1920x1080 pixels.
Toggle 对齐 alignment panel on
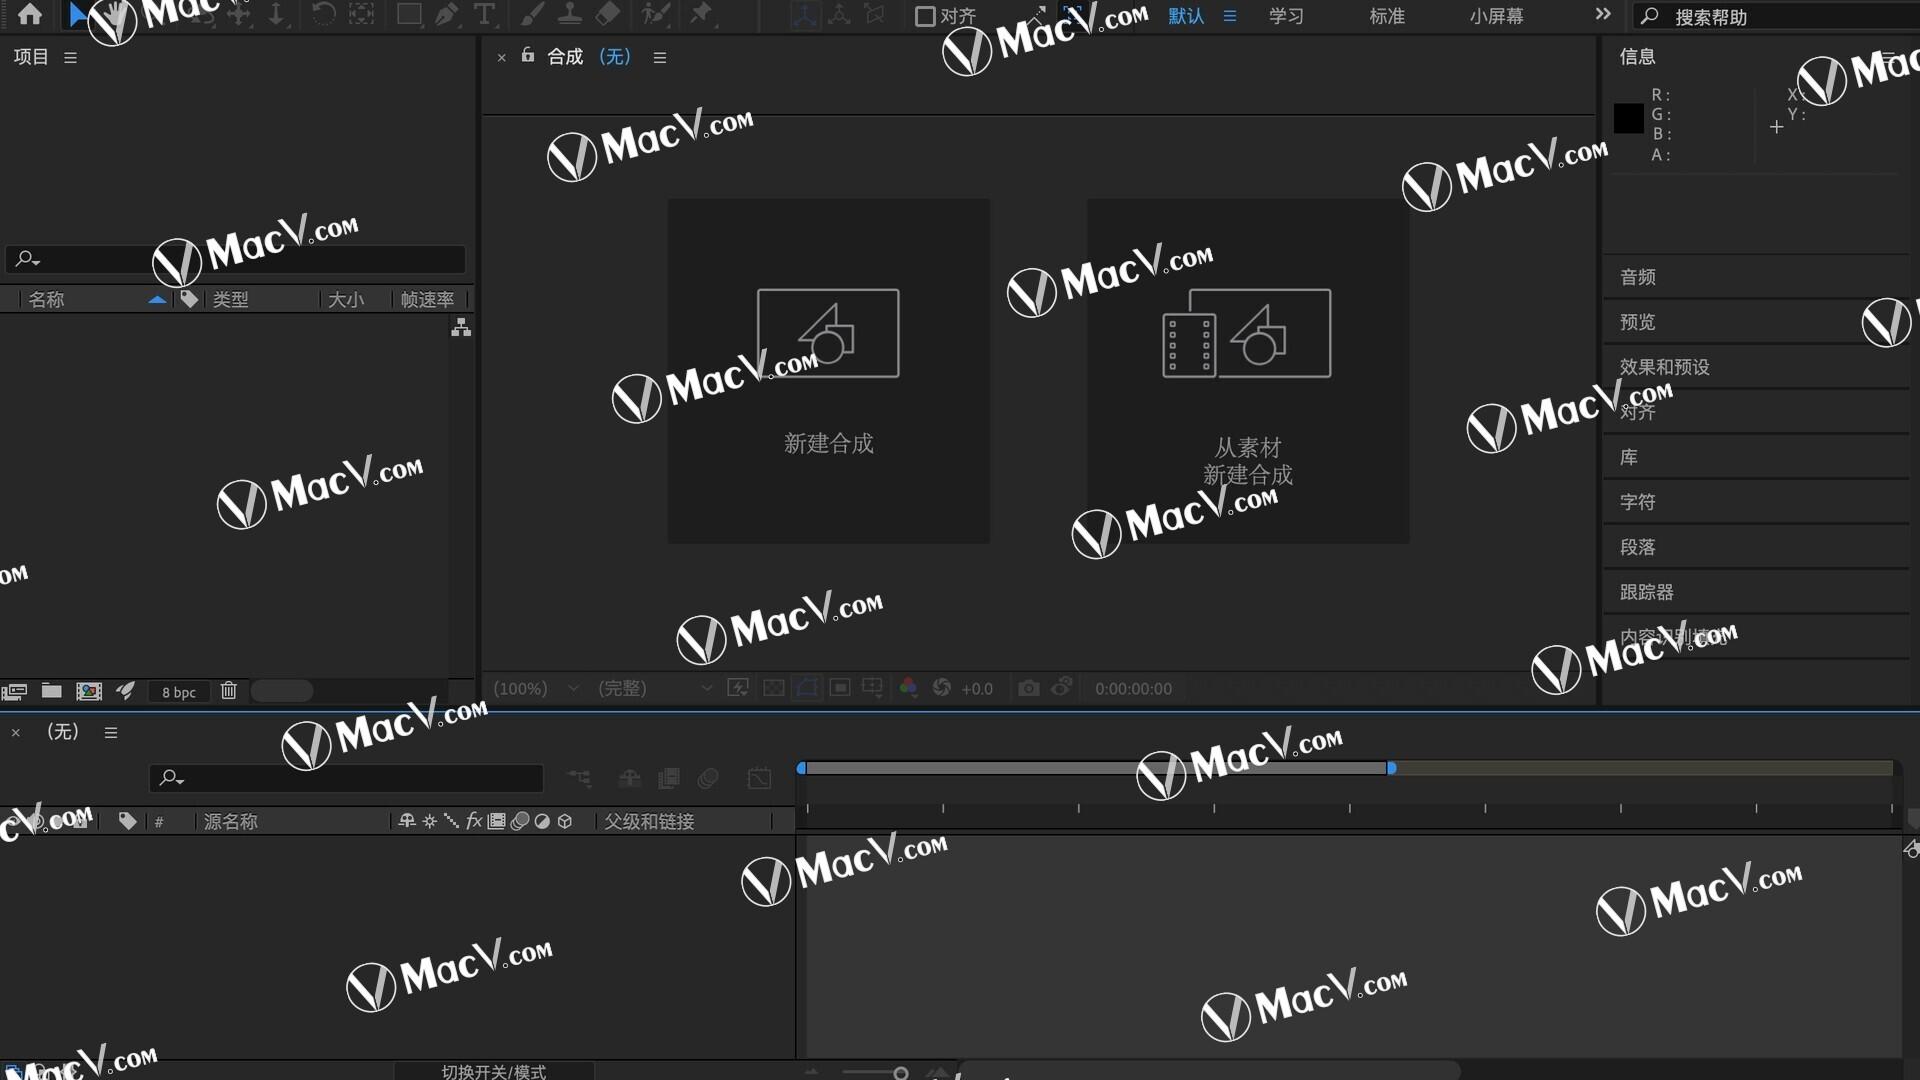pyautogui.click(x=1639, y=410)
